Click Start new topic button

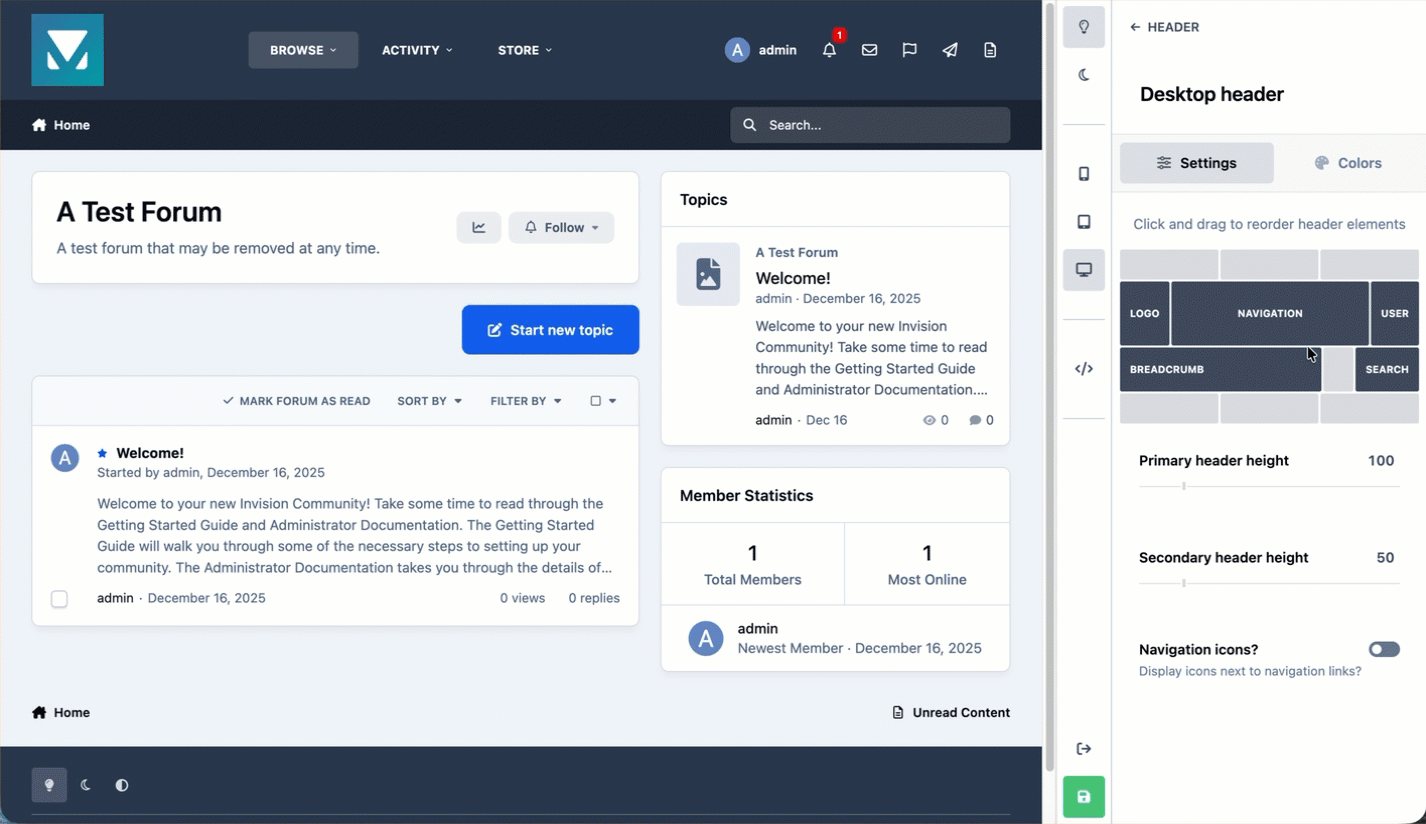550,330
